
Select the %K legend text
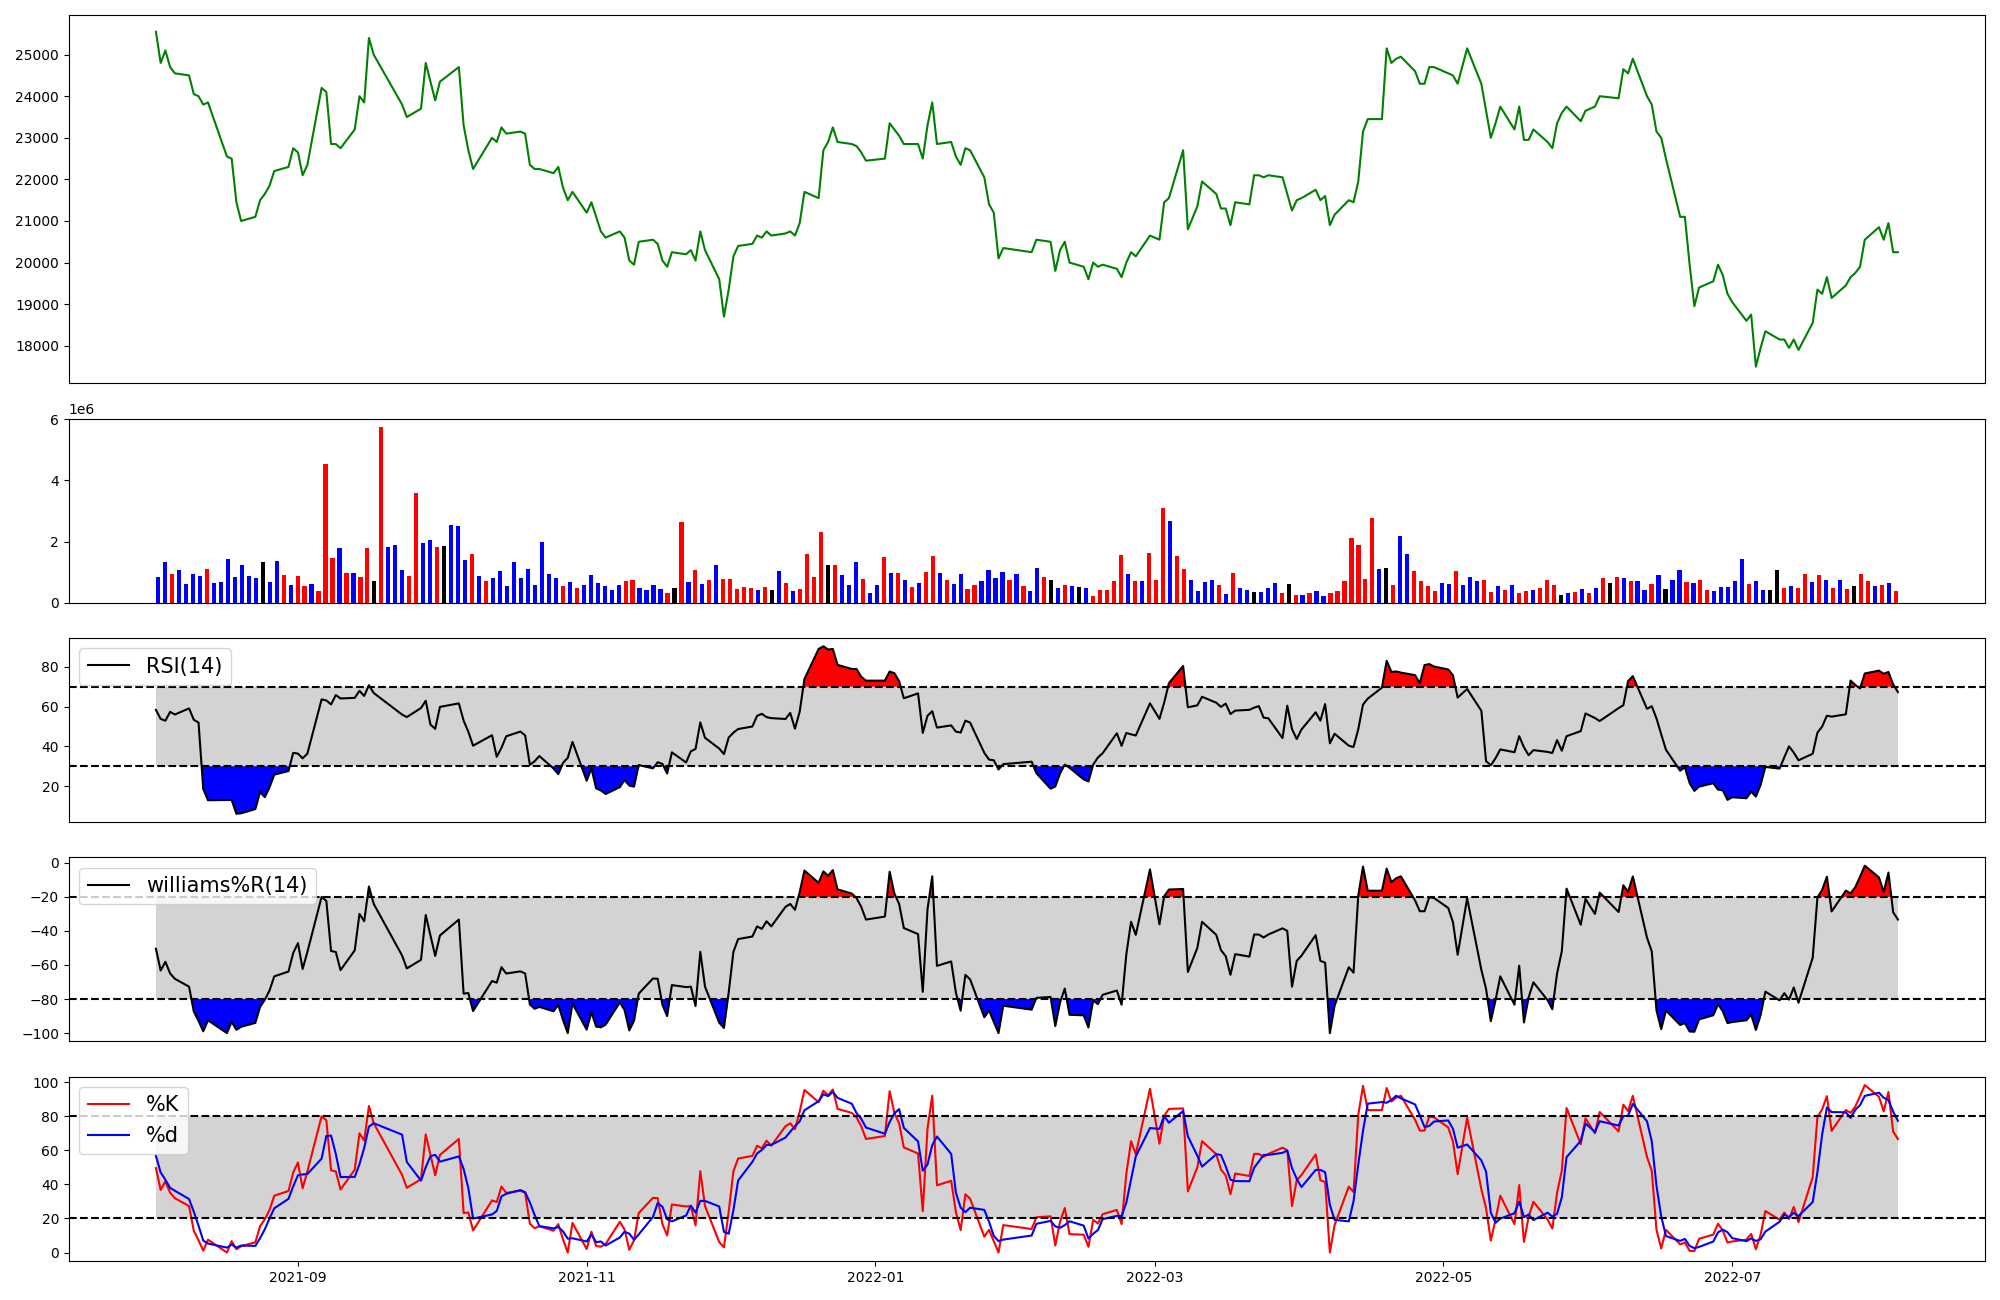coord(162,1104)
